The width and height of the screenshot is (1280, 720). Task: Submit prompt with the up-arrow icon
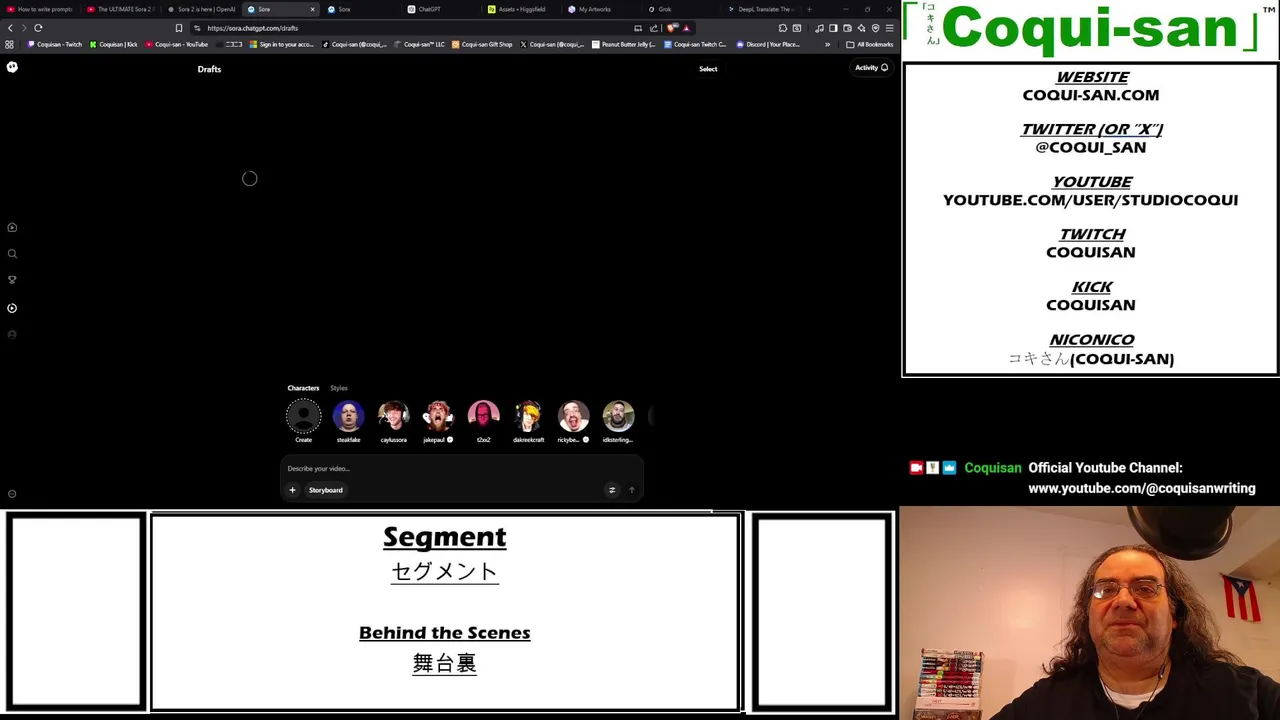[x=631, y=490]
